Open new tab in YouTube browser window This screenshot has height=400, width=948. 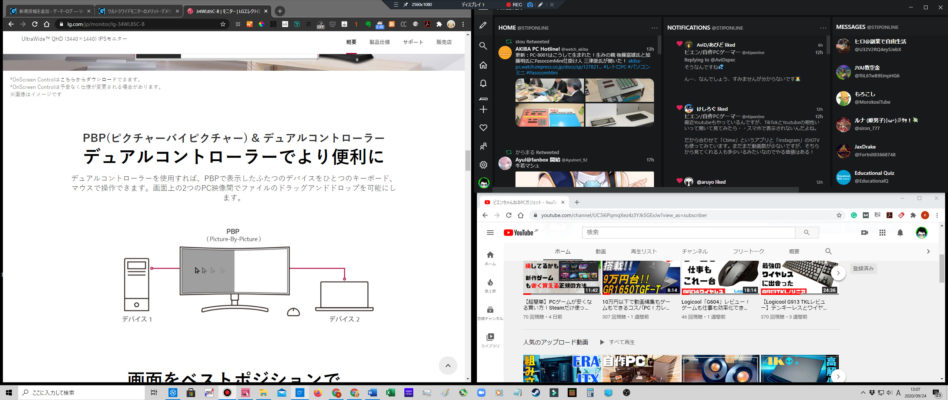point(577,202)
